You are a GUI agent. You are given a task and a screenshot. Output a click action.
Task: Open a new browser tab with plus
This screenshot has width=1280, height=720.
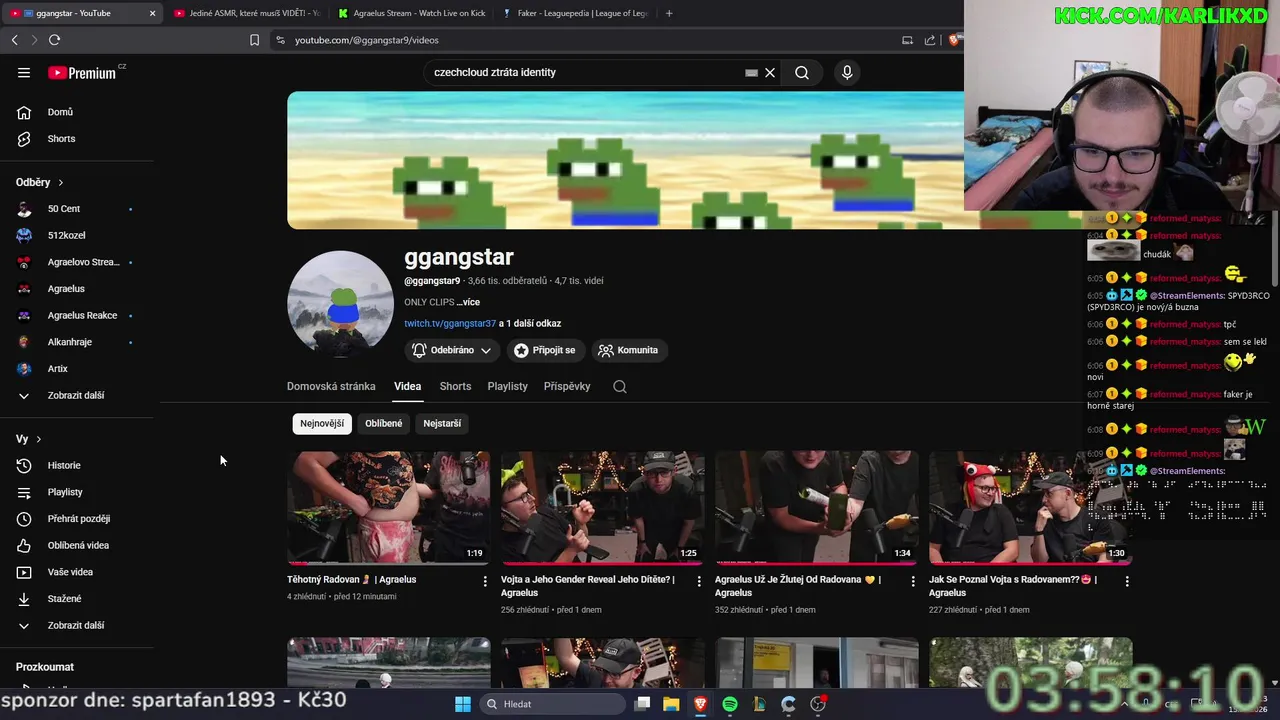[x=669, y=13]
